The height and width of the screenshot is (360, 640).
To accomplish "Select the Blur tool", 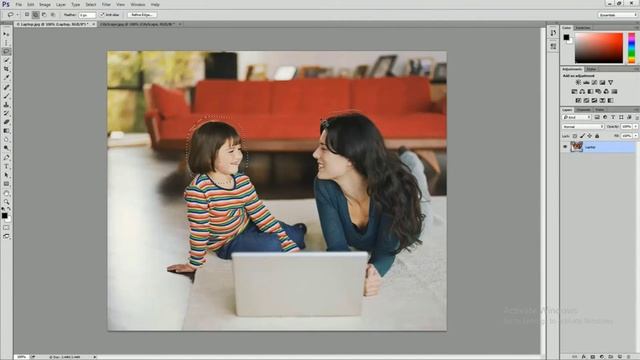I will pos(6,140).
